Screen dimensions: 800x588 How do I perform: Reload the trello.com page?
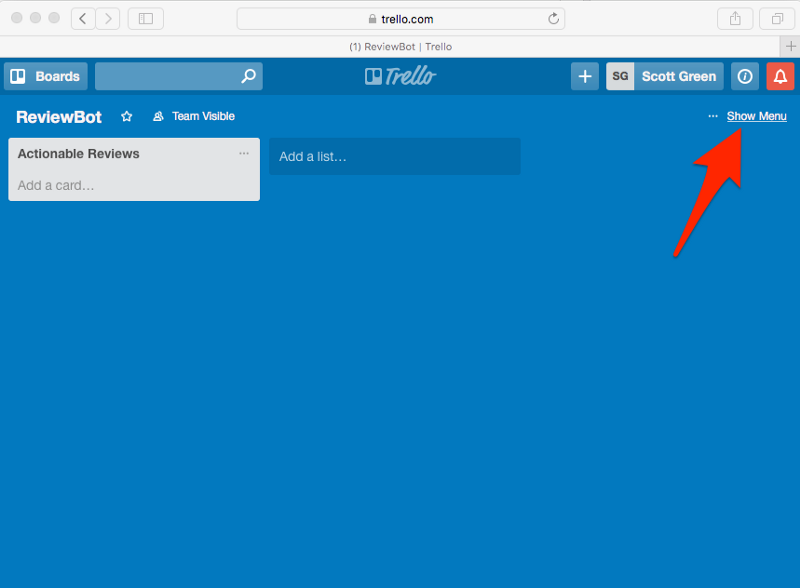(x=553, y=19)
